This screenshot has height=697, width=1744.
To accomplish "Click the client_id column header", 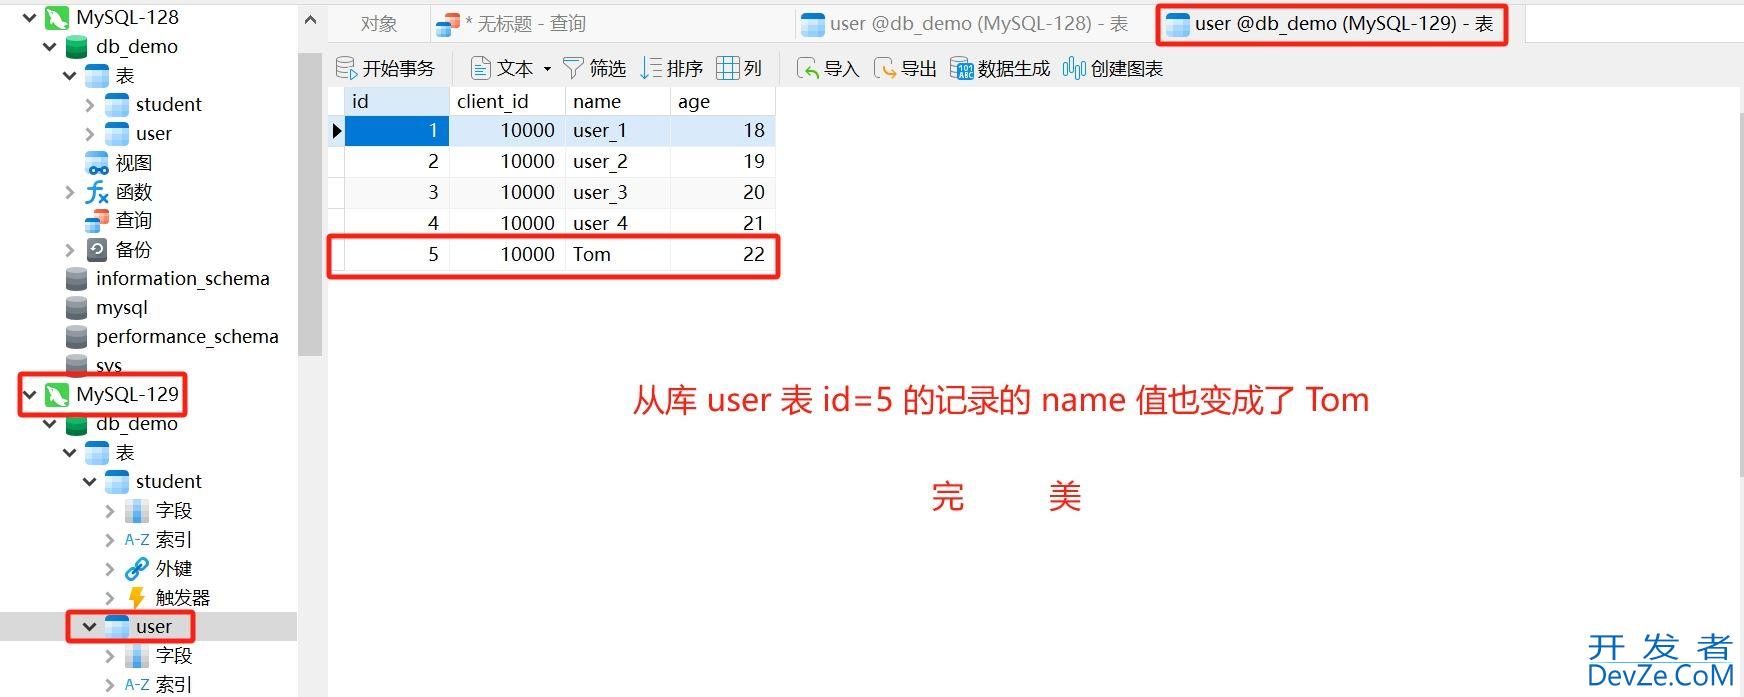I will pyautogui.click(x=507, y=101).
